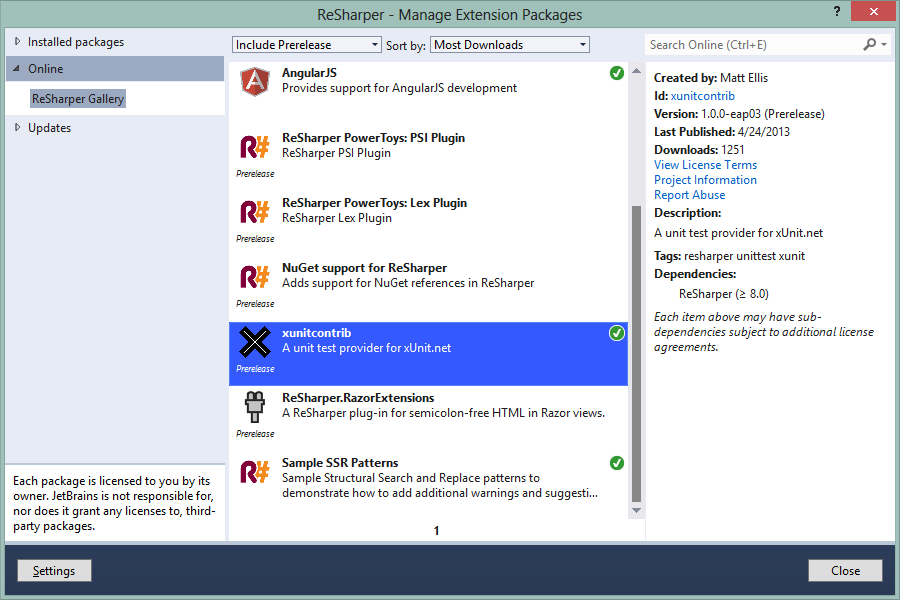Click the ReSharper PowerToys PSI Plugin icon
Viewport: 900px width, 600px height.
(255, 147)
